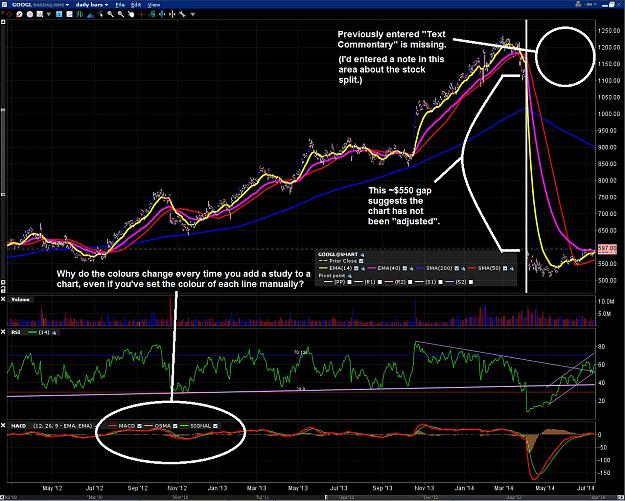The image size is (625, 501).
Task: Click the orange crosshair cursor icon
Action: pos(141,14)
